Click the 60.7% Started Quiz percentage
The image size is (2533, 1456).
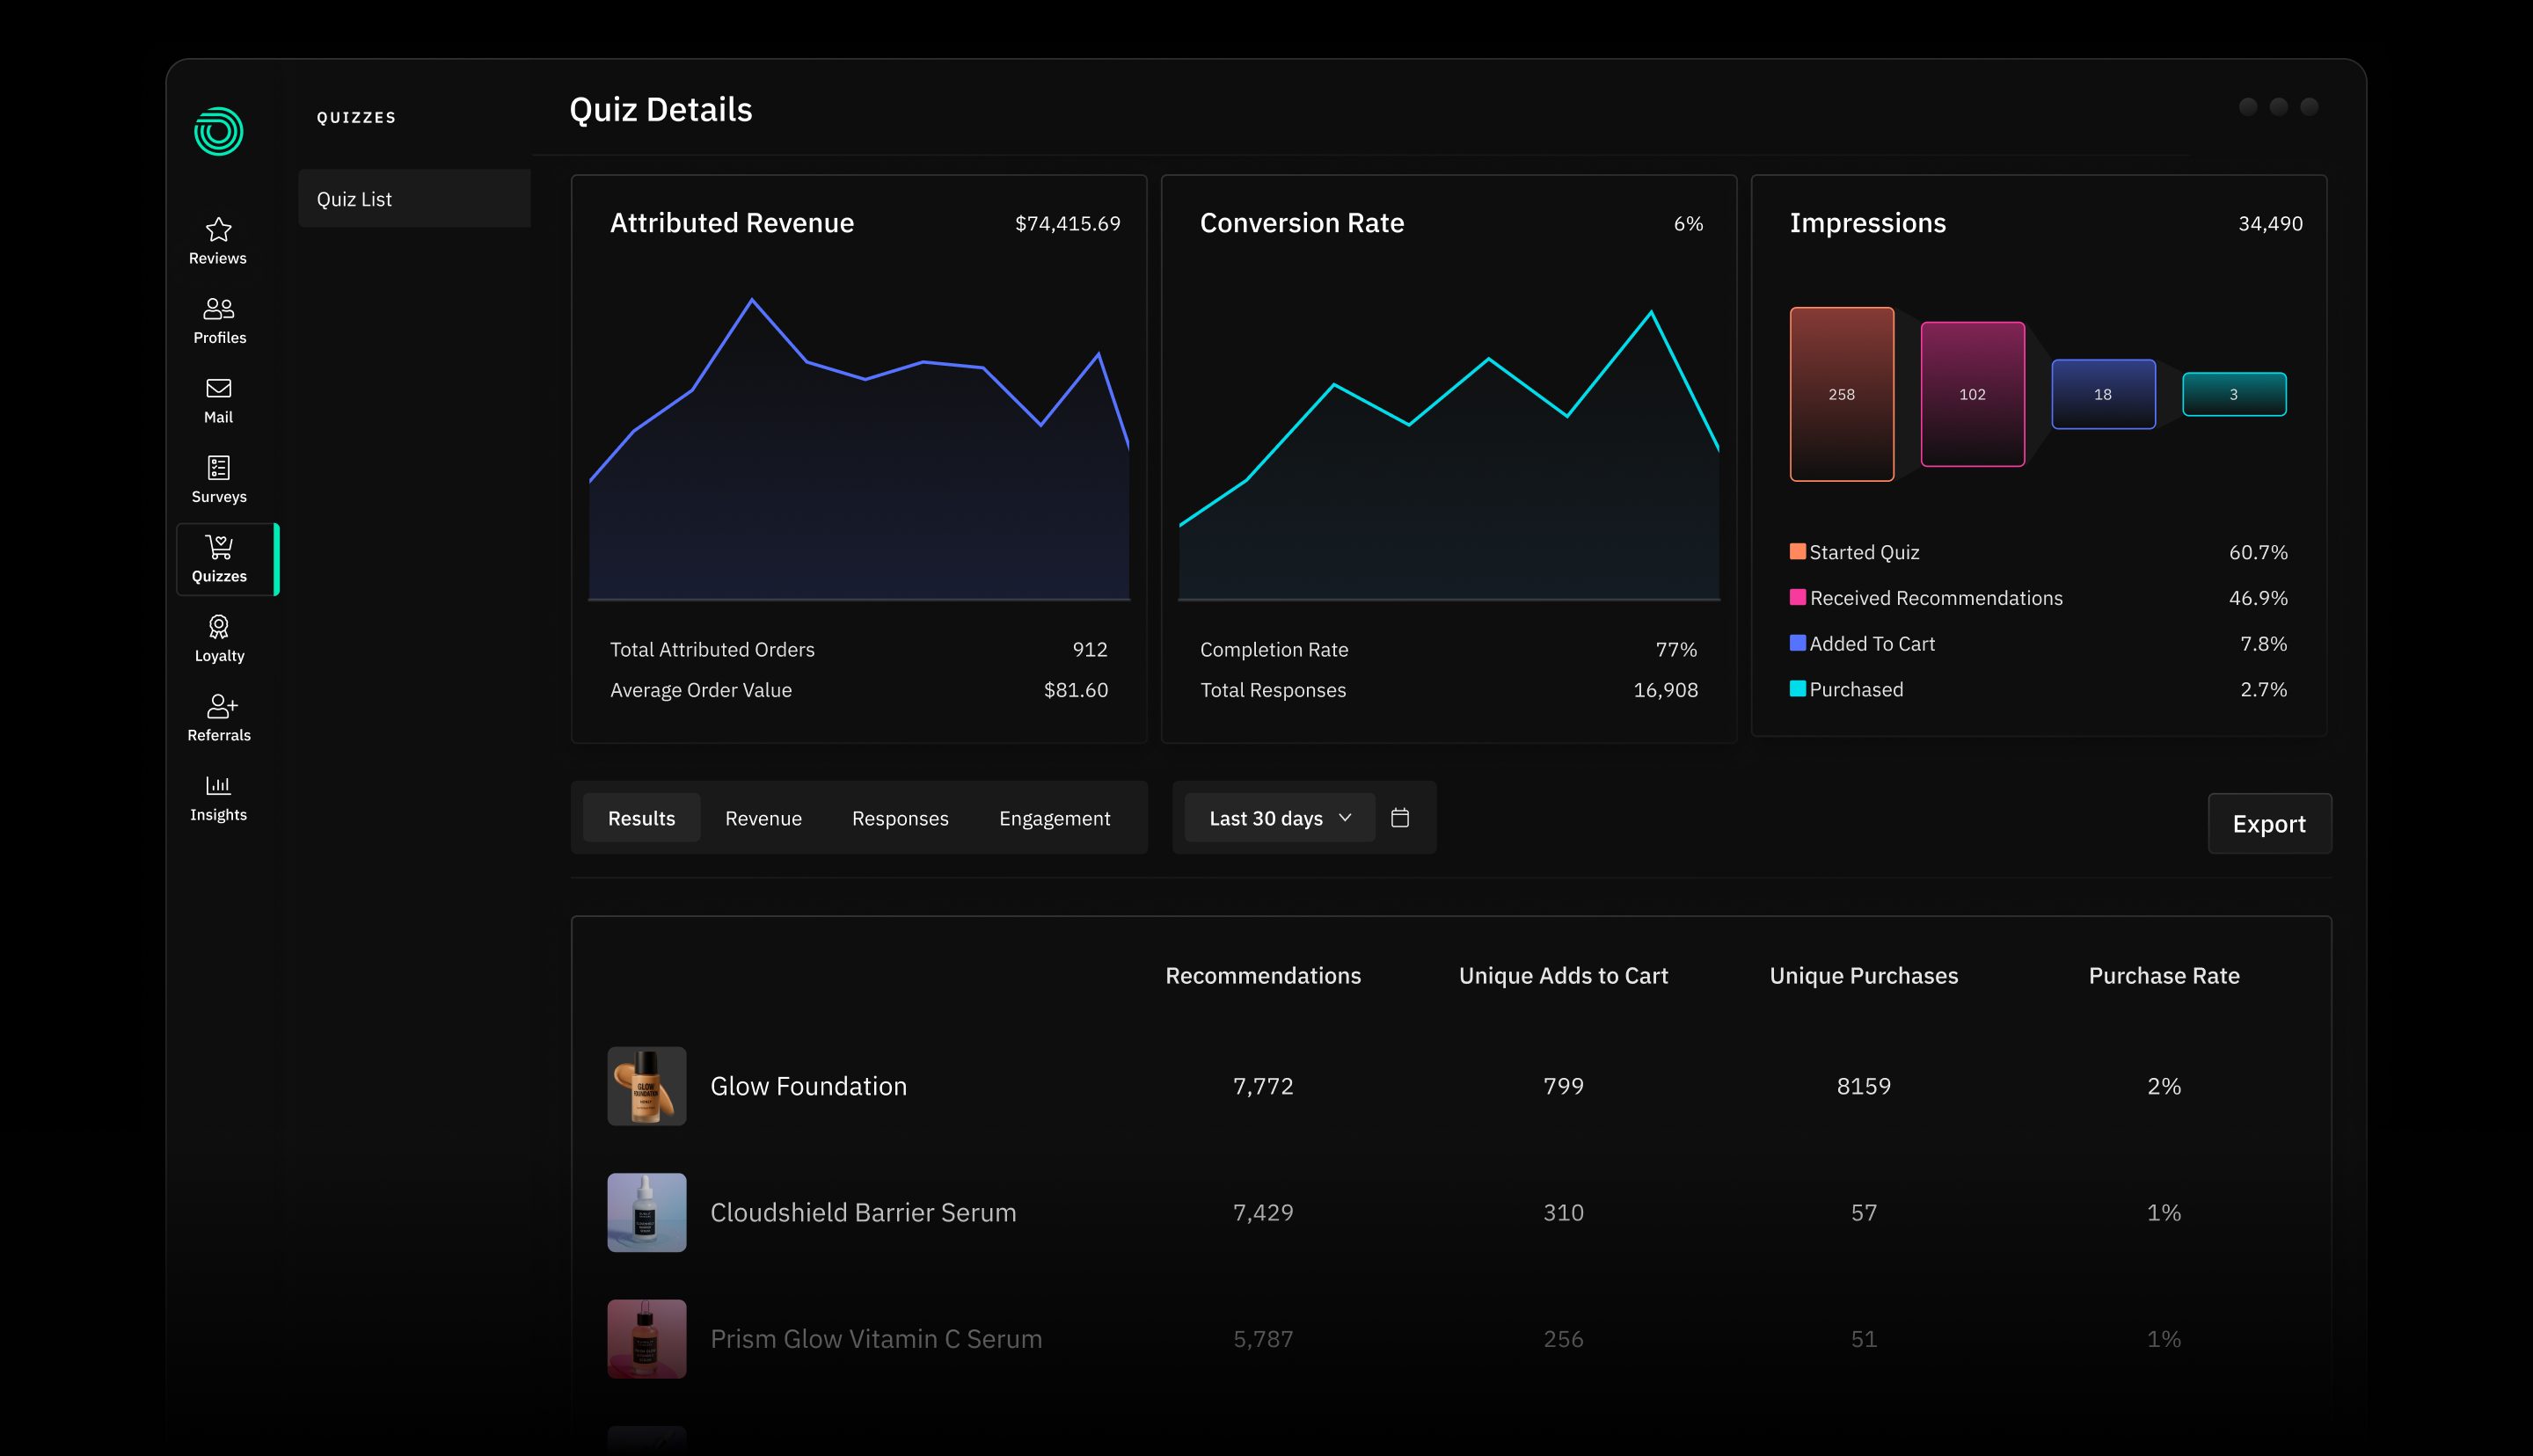[x=2258, y=552]
